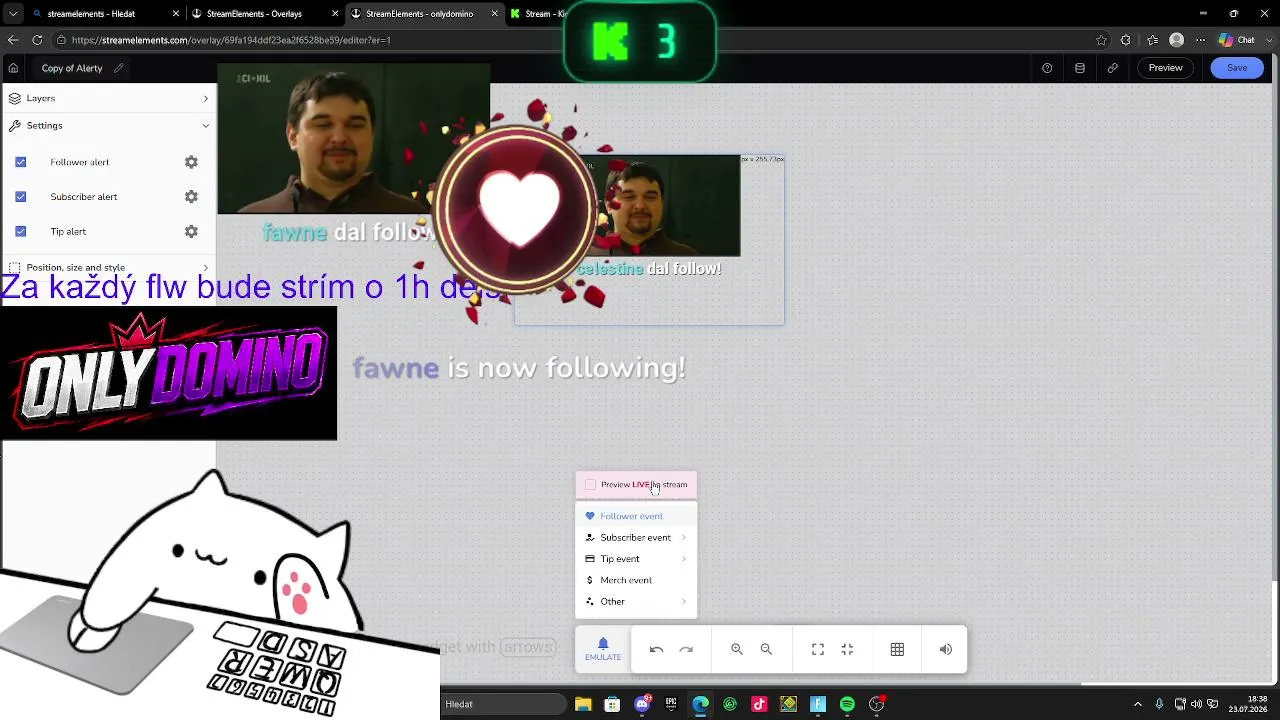Toggle the canvas grid icon
This screenshot has height=720, width=1280.
[897, 649]
